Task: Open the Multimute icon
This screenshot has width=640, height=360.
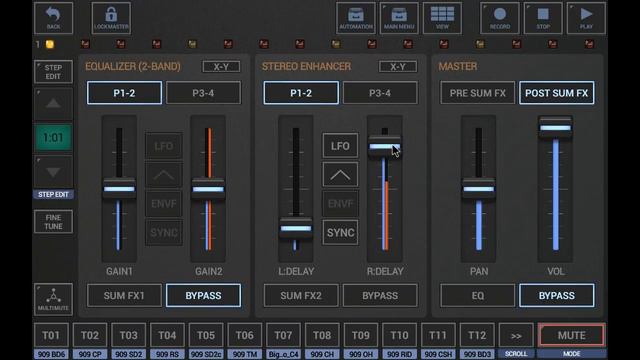Action: (x=53, y=299)
